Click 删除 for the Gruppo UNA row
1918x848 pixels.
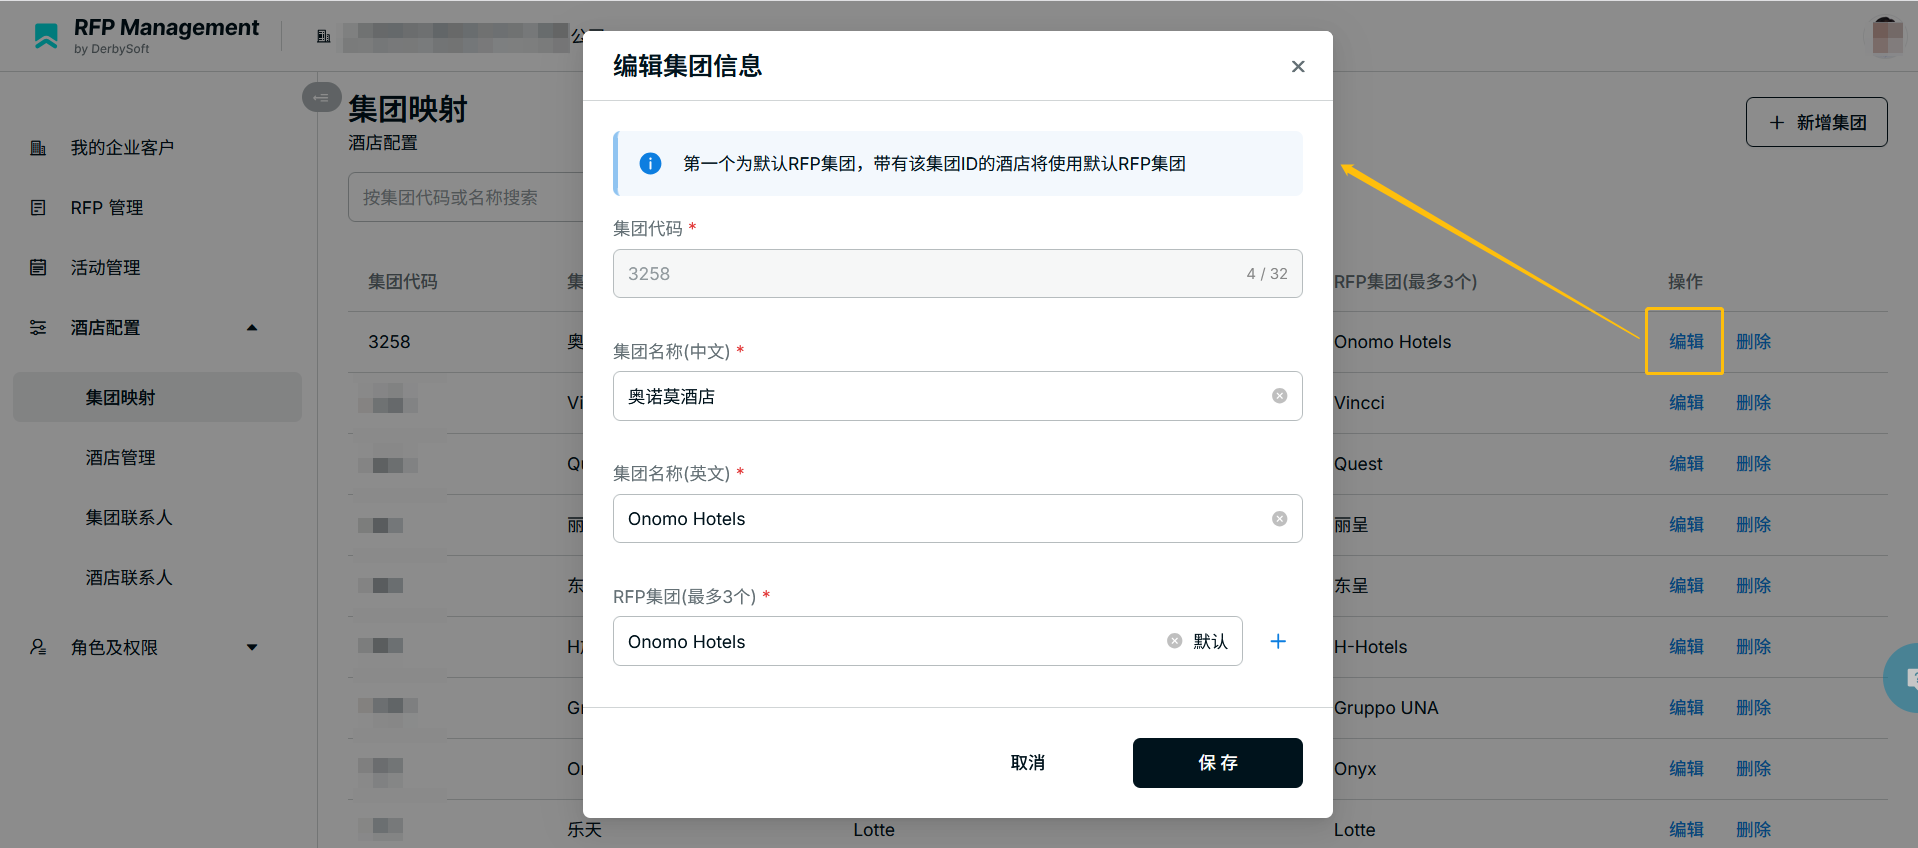pos(1753,708)
